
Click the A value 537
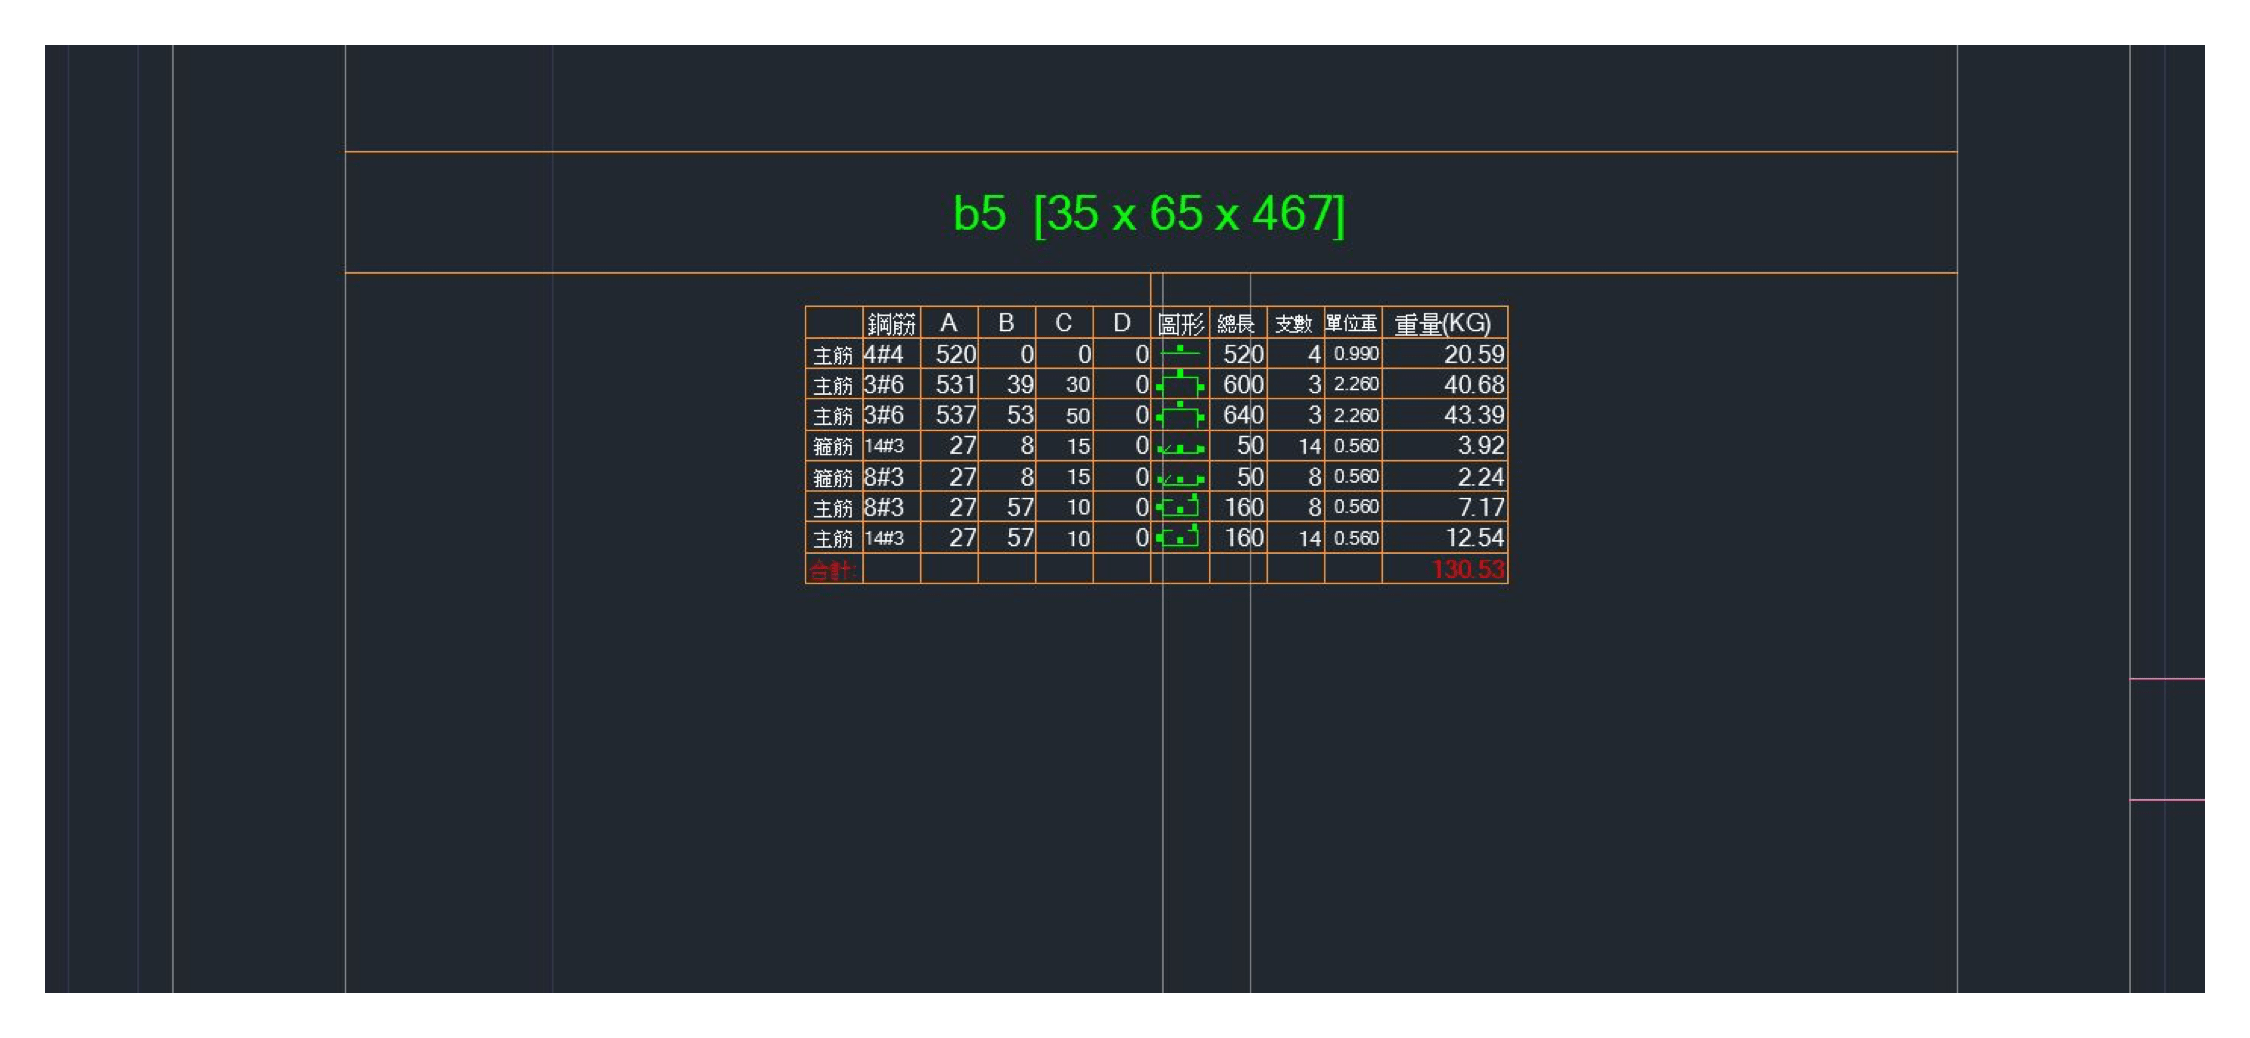955,415
